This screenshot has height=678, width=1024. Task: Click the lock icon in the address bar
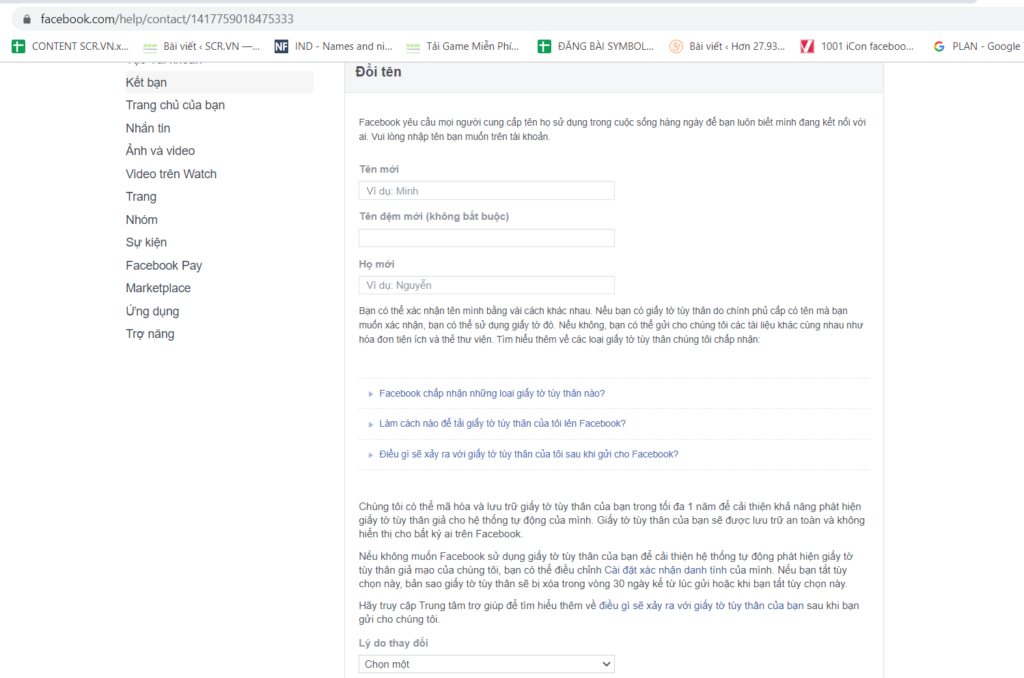click(27, 19)
